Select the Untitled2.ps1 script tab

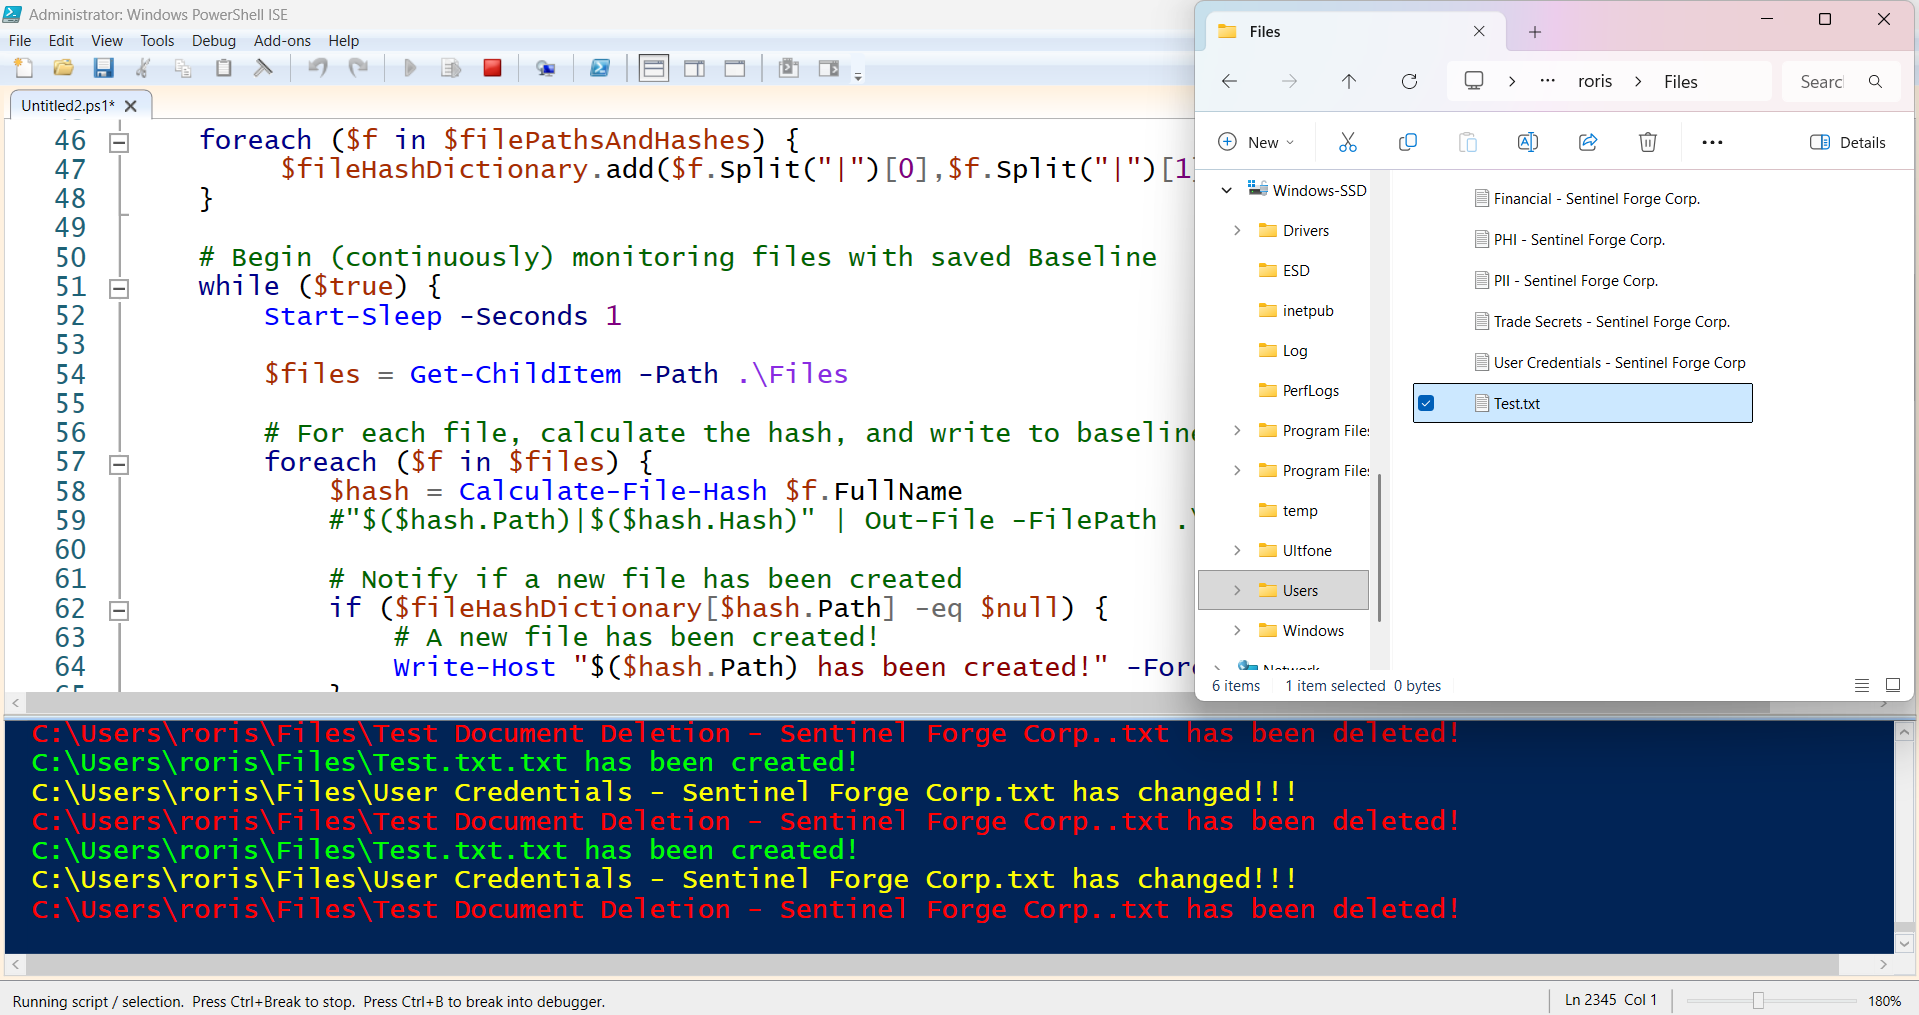pyautogui.click(x=67, y=105)
